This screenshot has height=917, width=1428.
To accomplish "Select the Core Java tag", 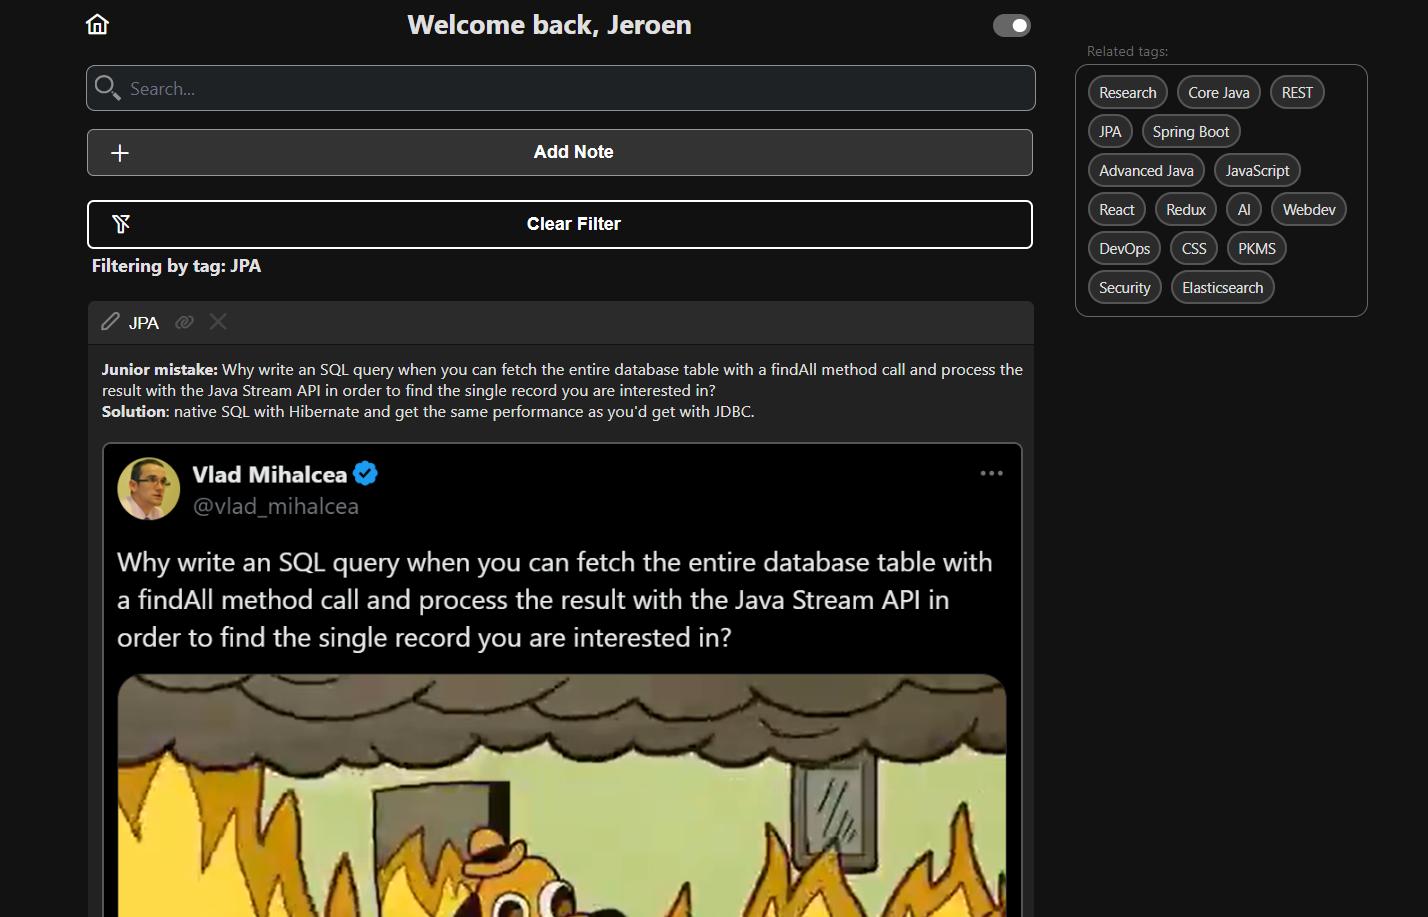I will tap(1219, 92).
